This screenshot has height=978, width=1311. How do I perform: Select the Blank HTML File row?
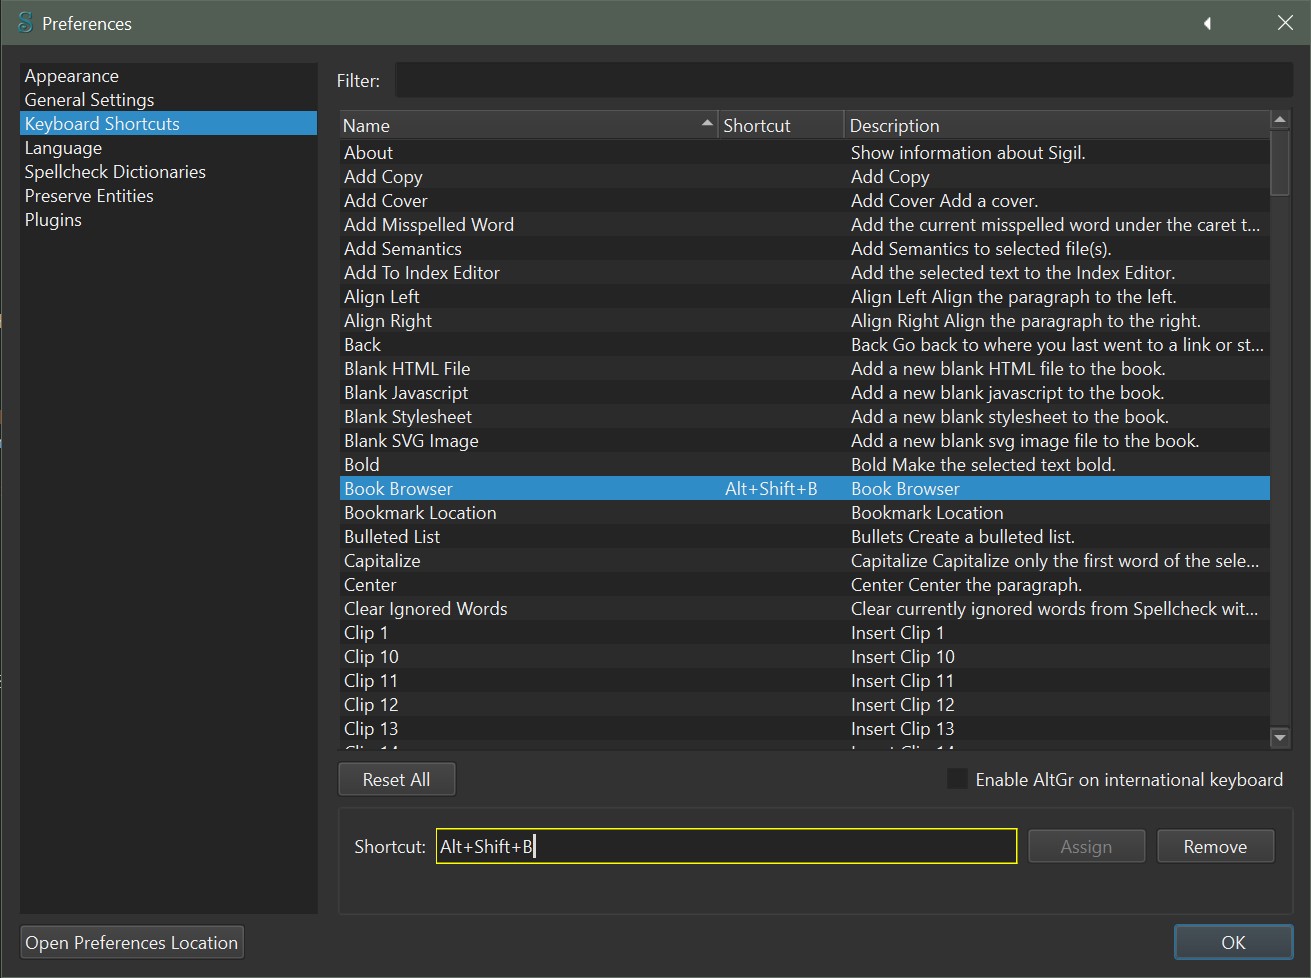click(x=804, y=369)
